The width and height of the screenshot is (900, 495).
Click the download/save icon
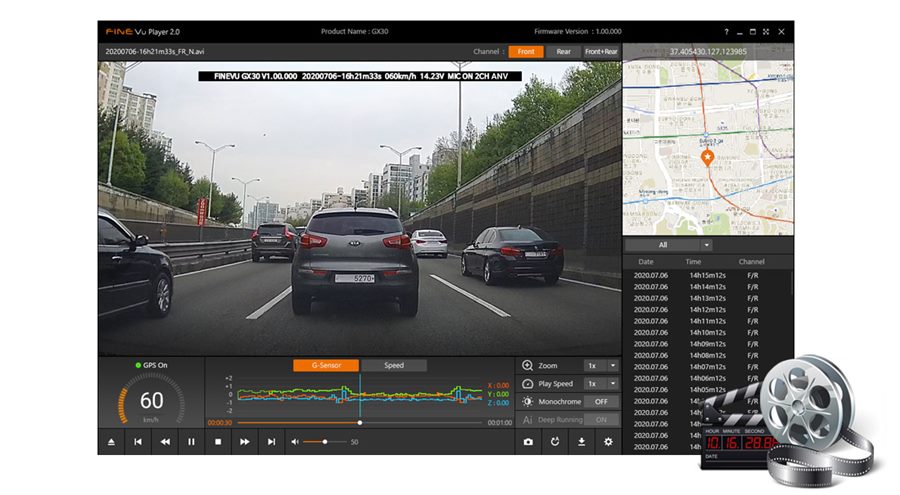point(581,442)
